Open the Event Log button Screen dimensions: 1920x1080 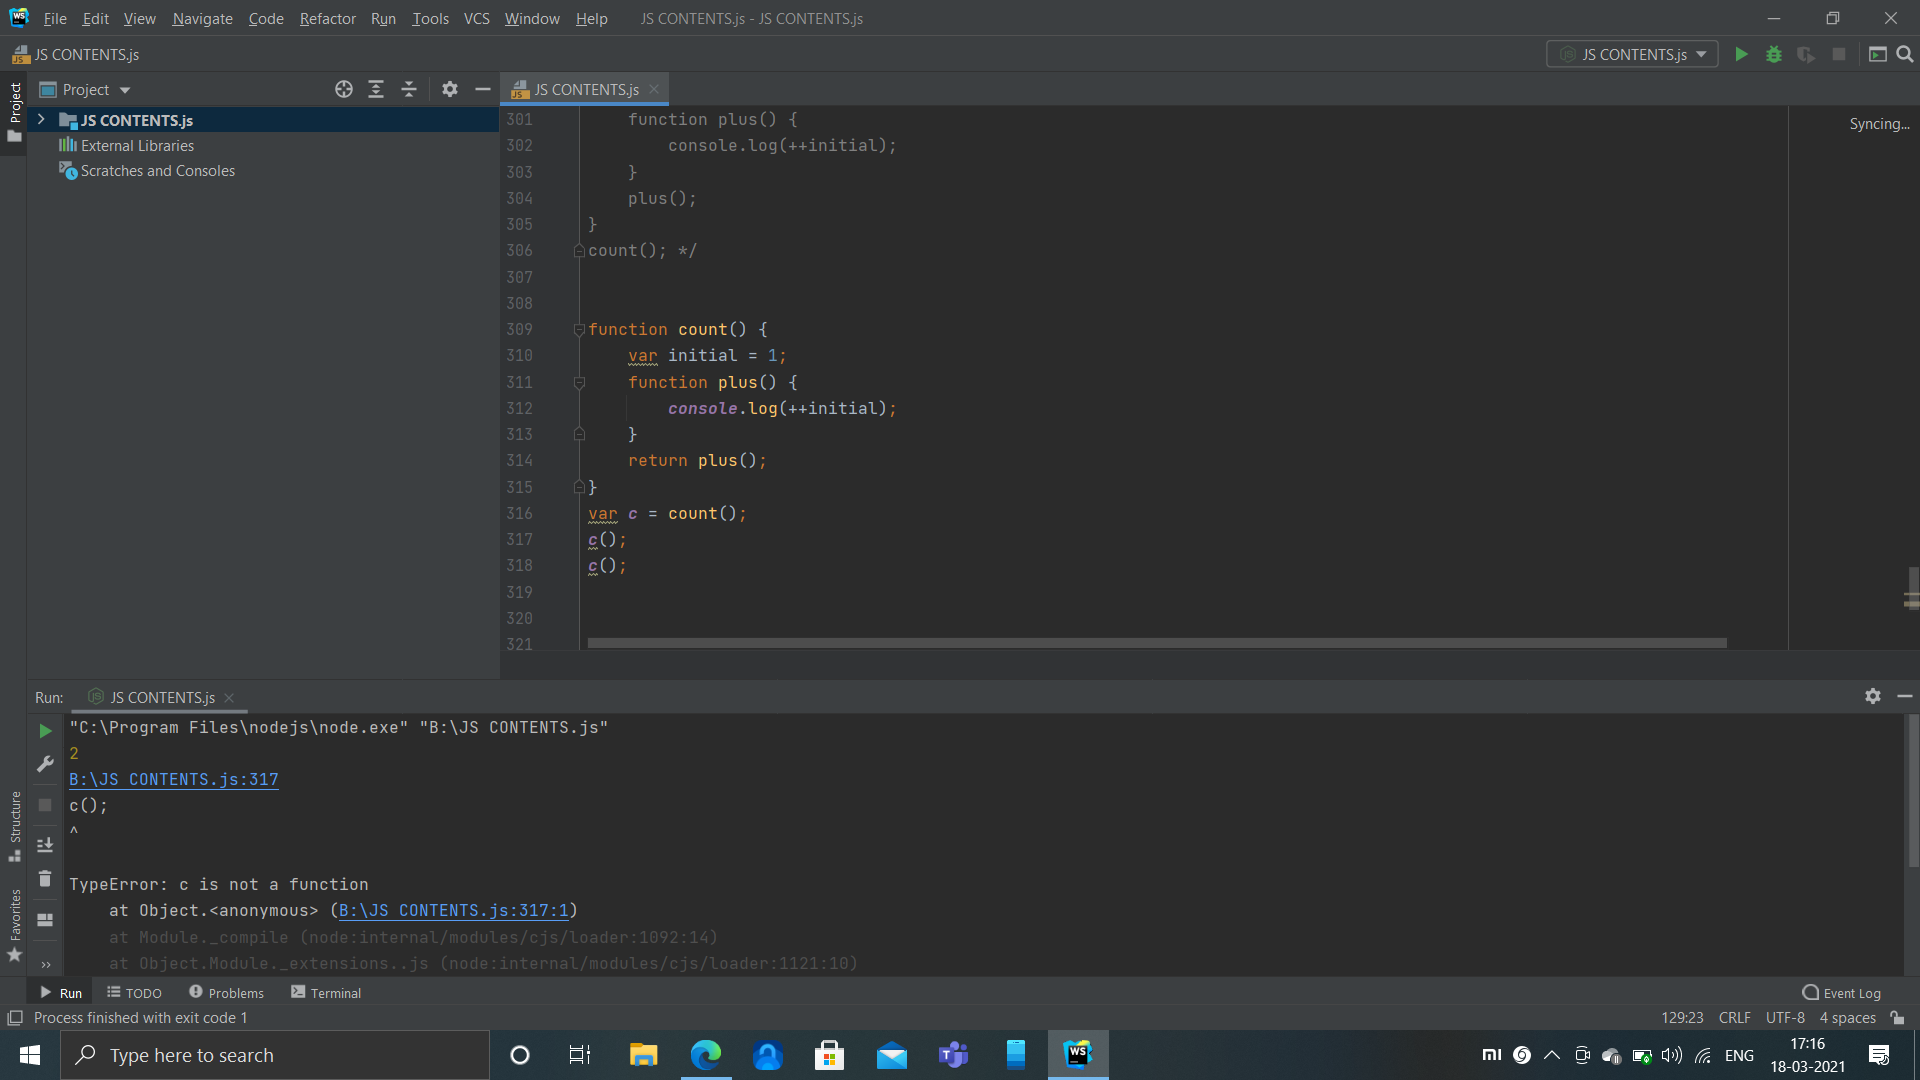1841,992
